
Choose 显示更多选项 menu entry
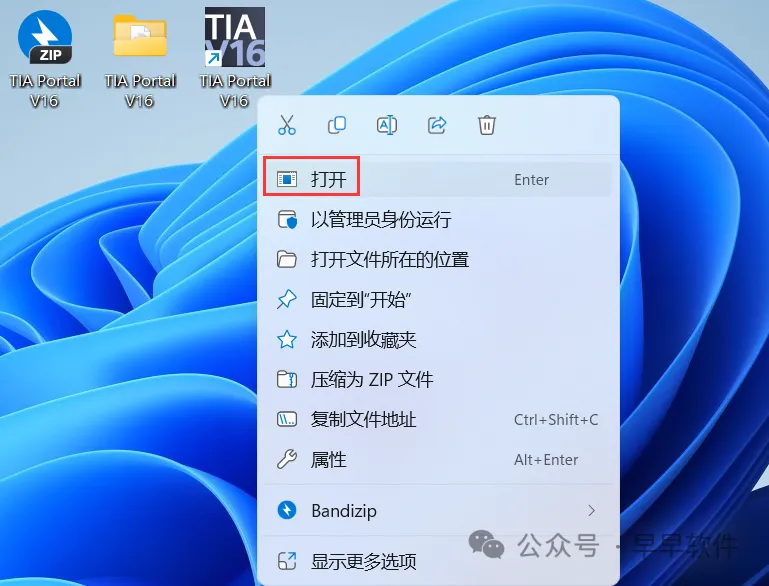point(438,561)
